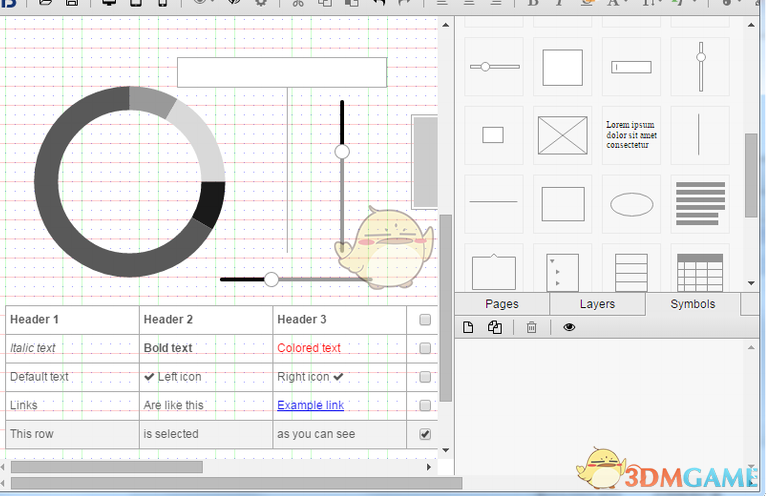Pick the small rectangle button symbol
Image resolution: width=769 pixels, height=496 pixels.
(x=493, y=135)
